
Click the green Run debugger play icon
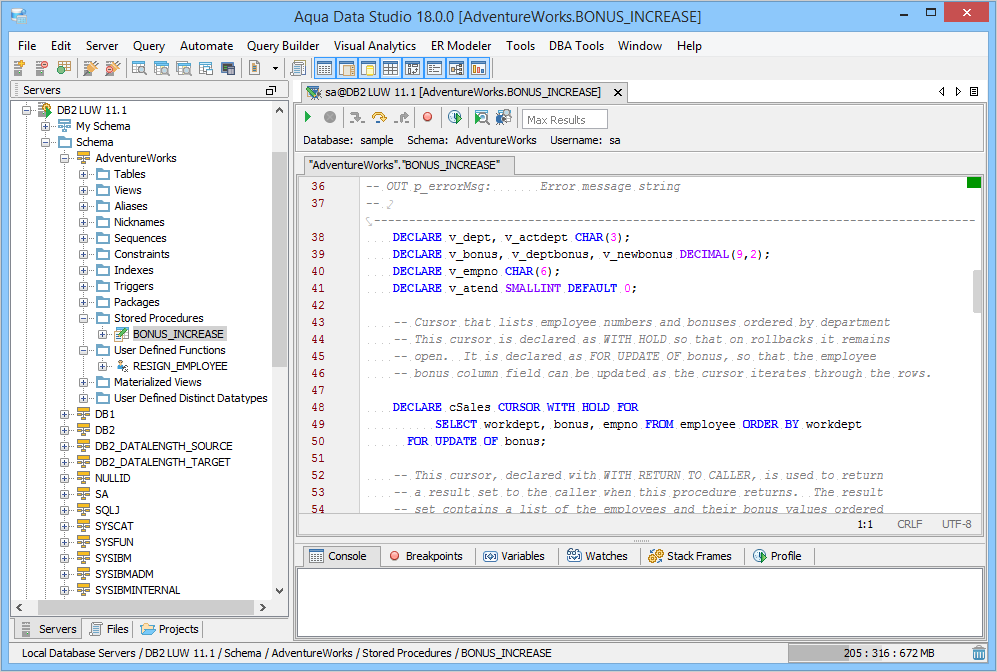[309, 118]
